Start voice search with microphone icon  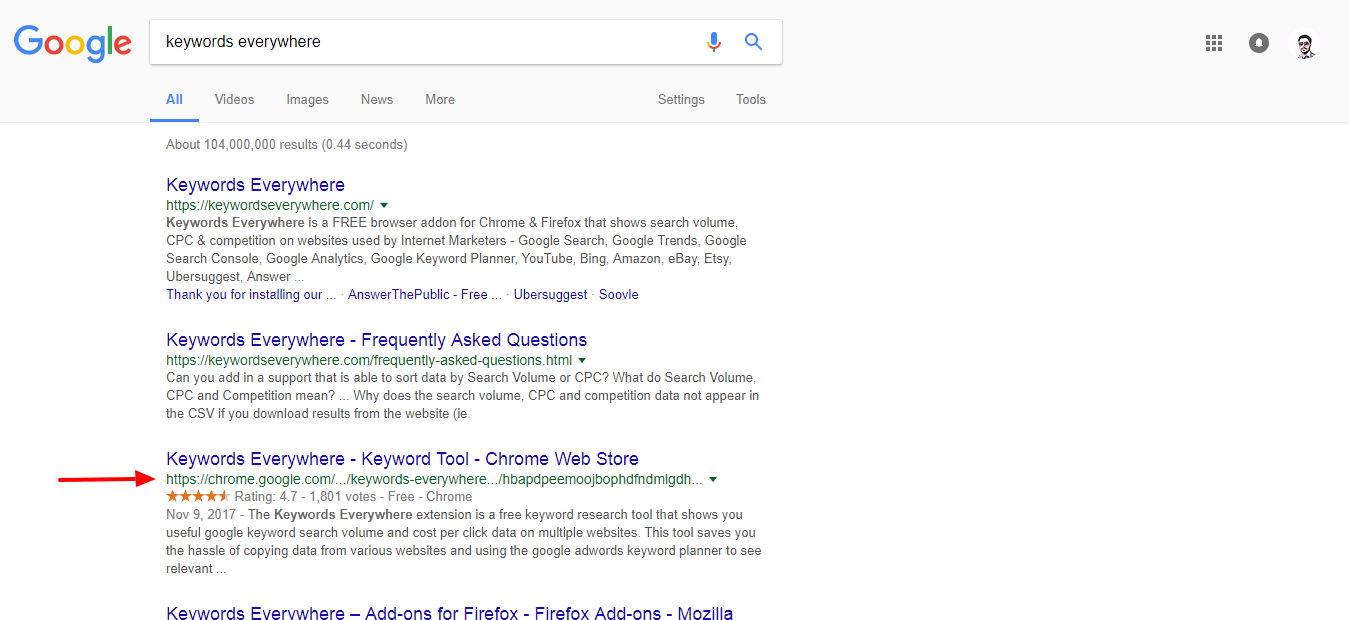coord(713,42)
